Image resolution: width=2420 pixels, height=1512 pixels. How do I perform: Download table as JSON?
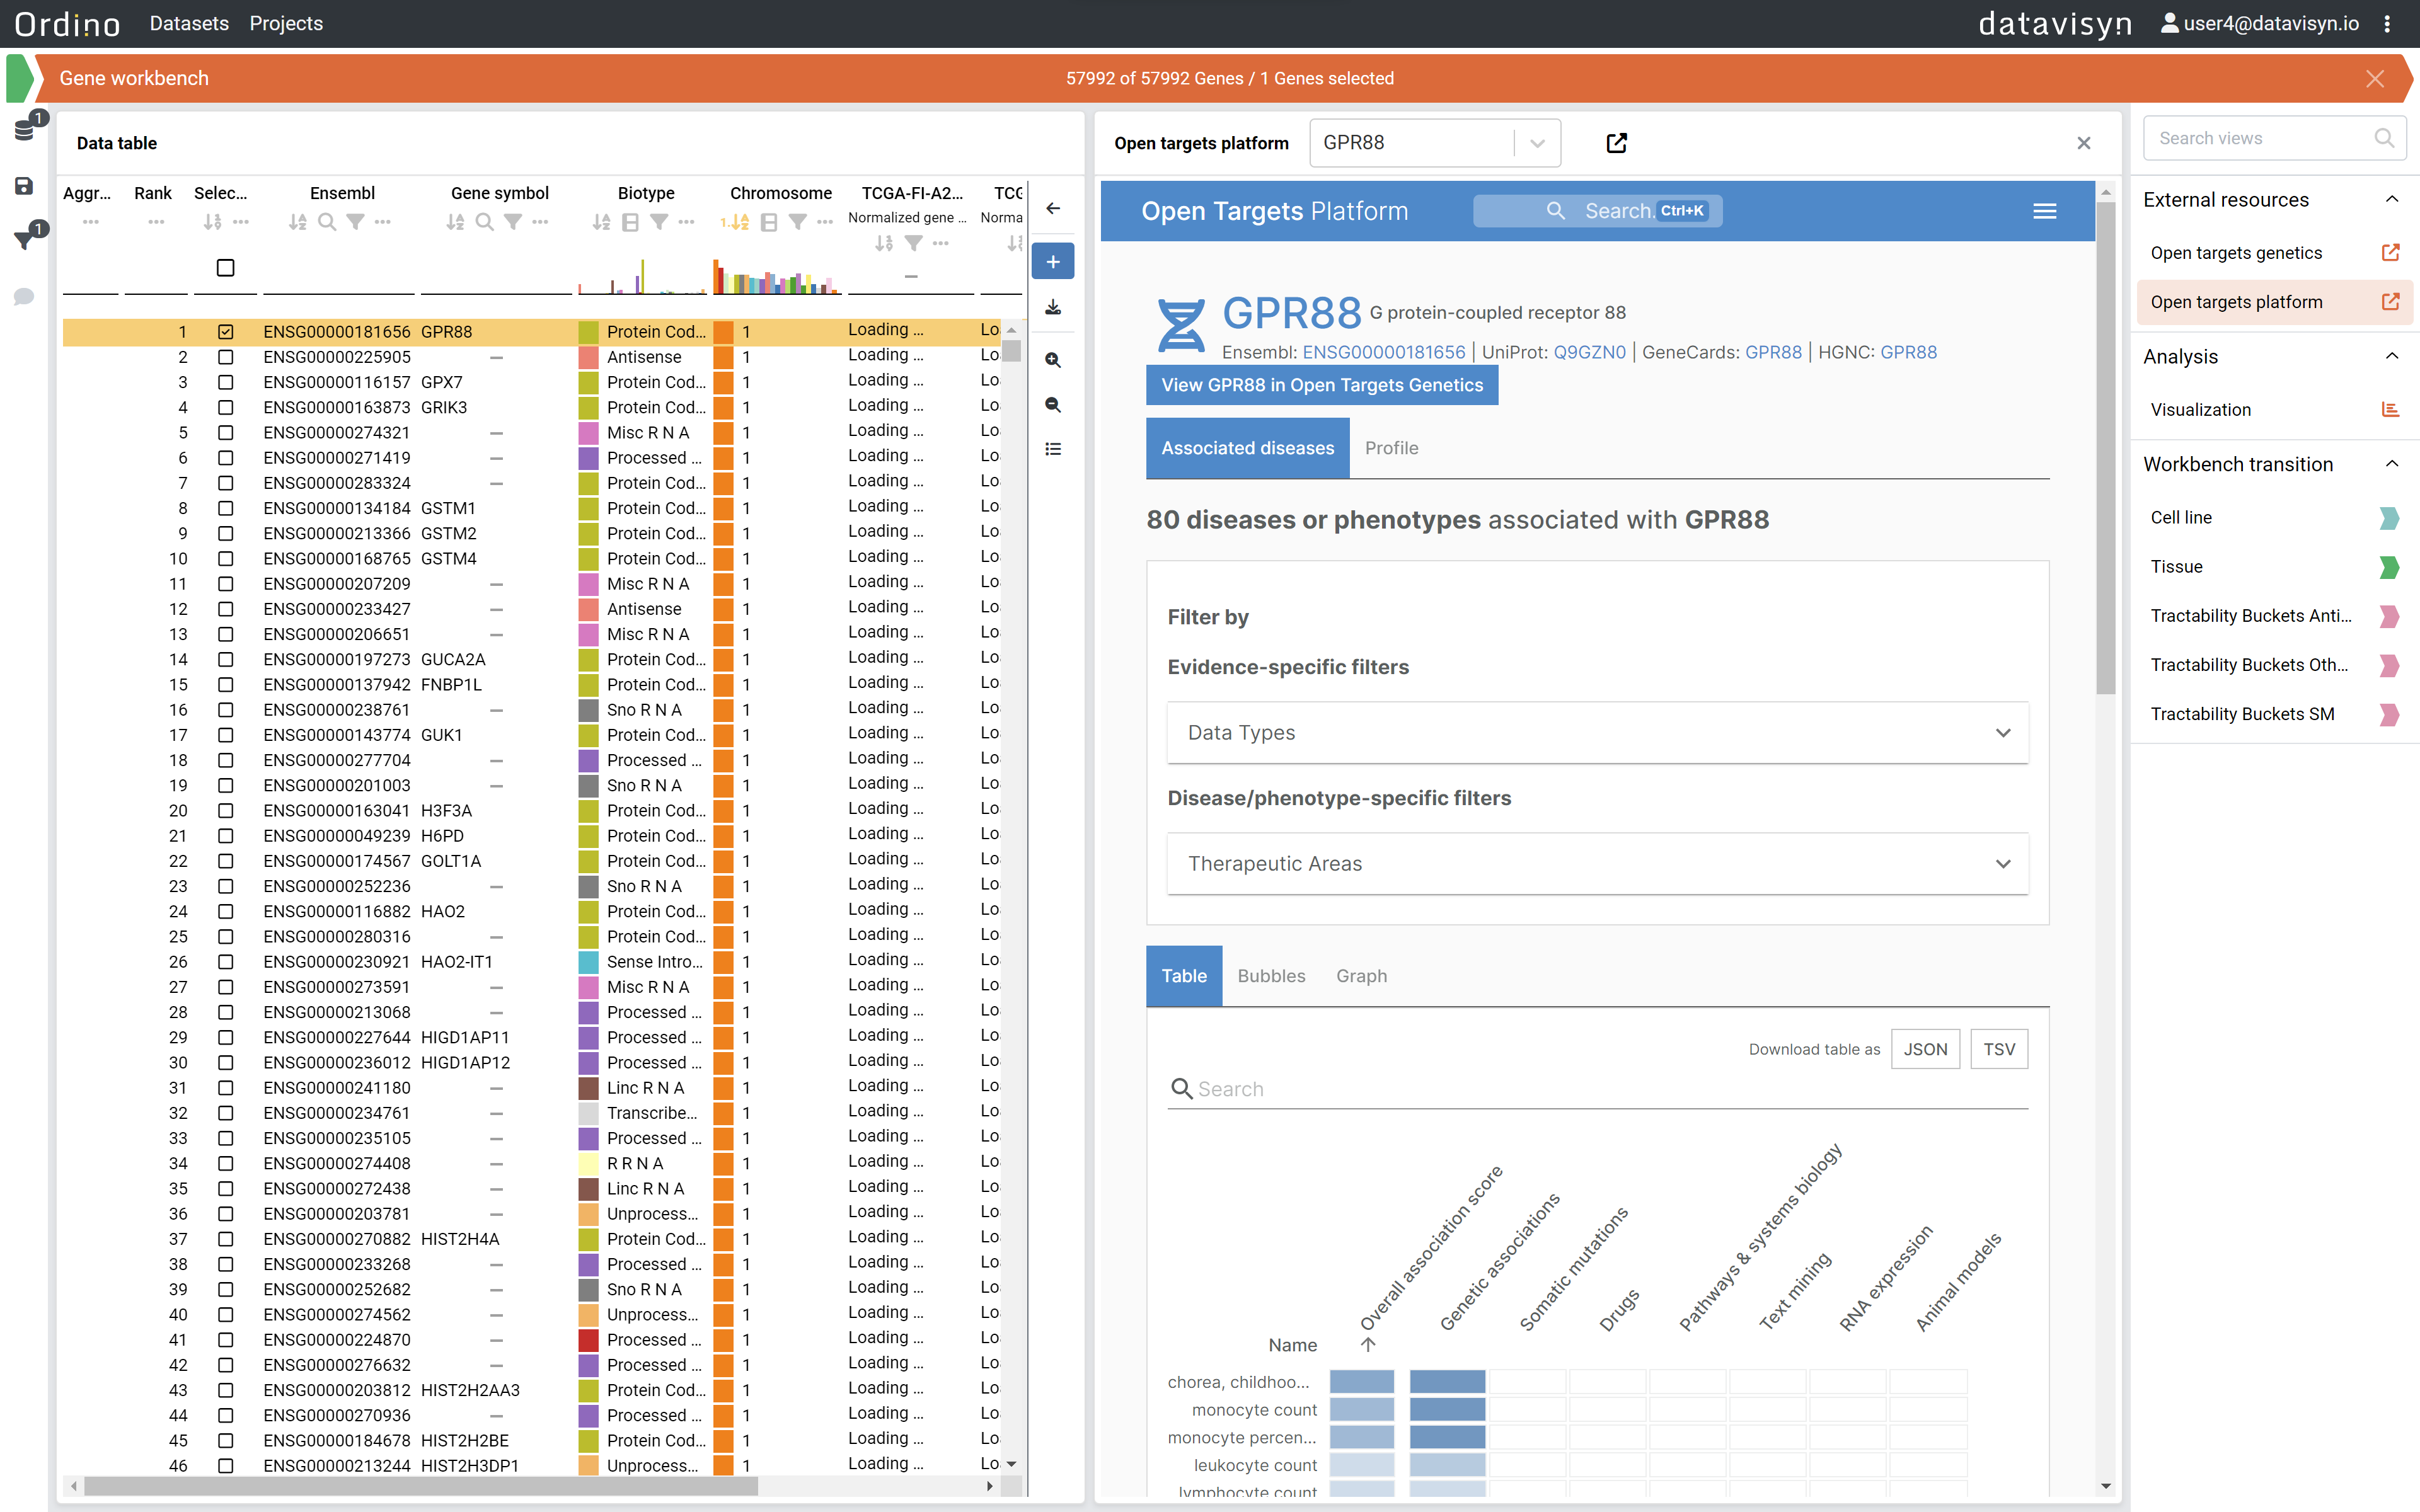1925,1049
